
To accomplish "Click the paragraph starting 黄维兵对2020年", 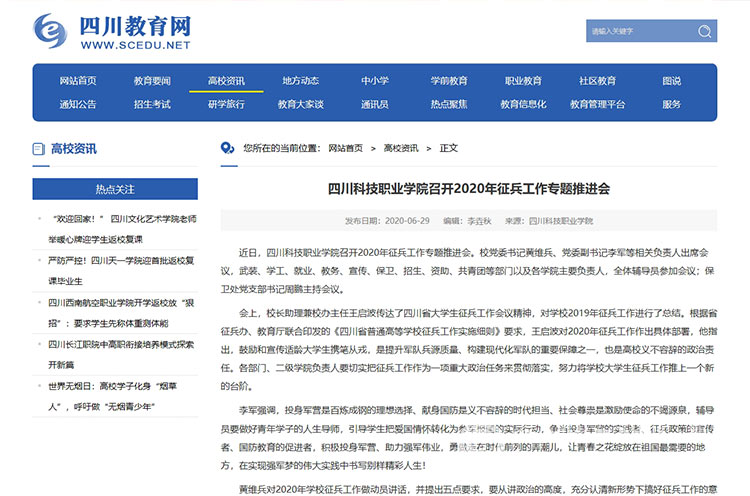I will (x=469, y=489).
